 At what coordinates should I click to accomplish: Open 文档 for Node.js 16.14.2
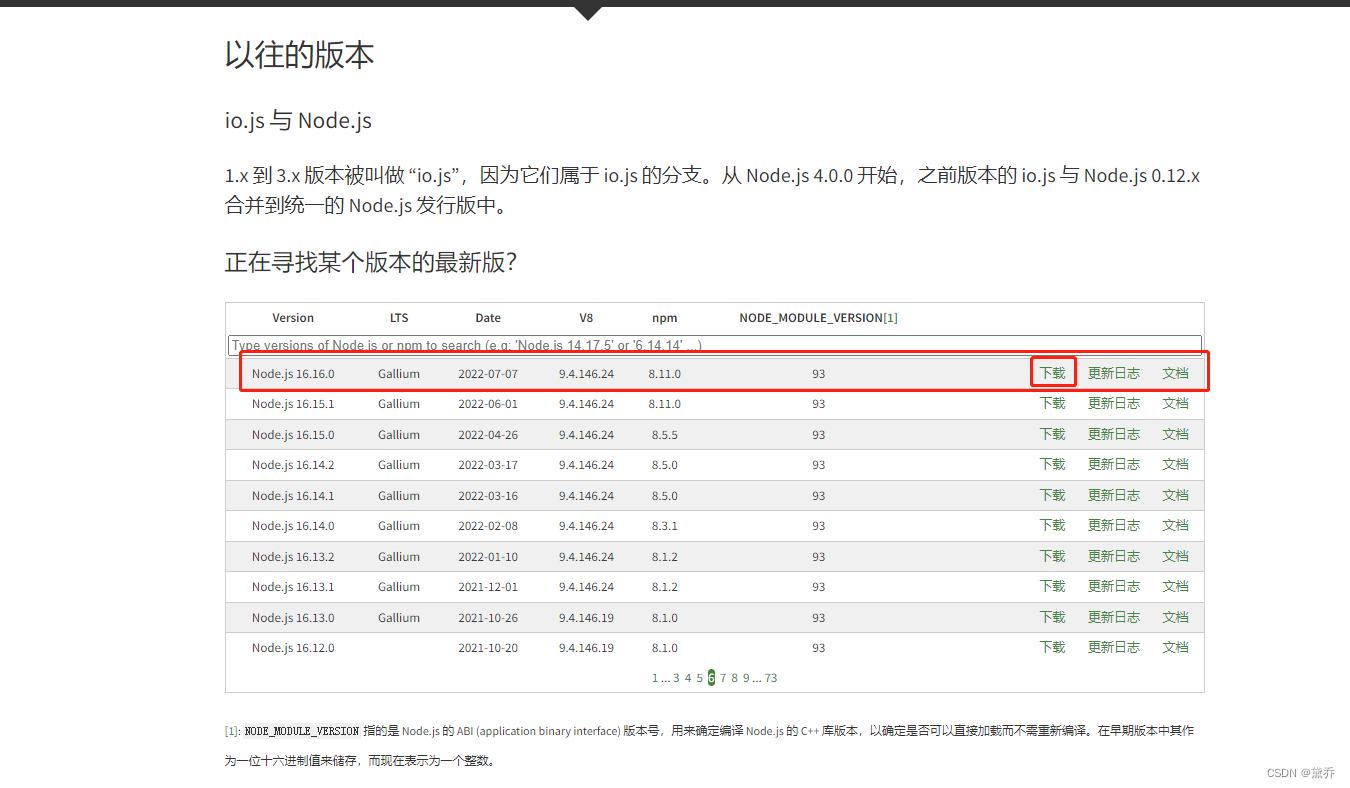coord(1175,465)
